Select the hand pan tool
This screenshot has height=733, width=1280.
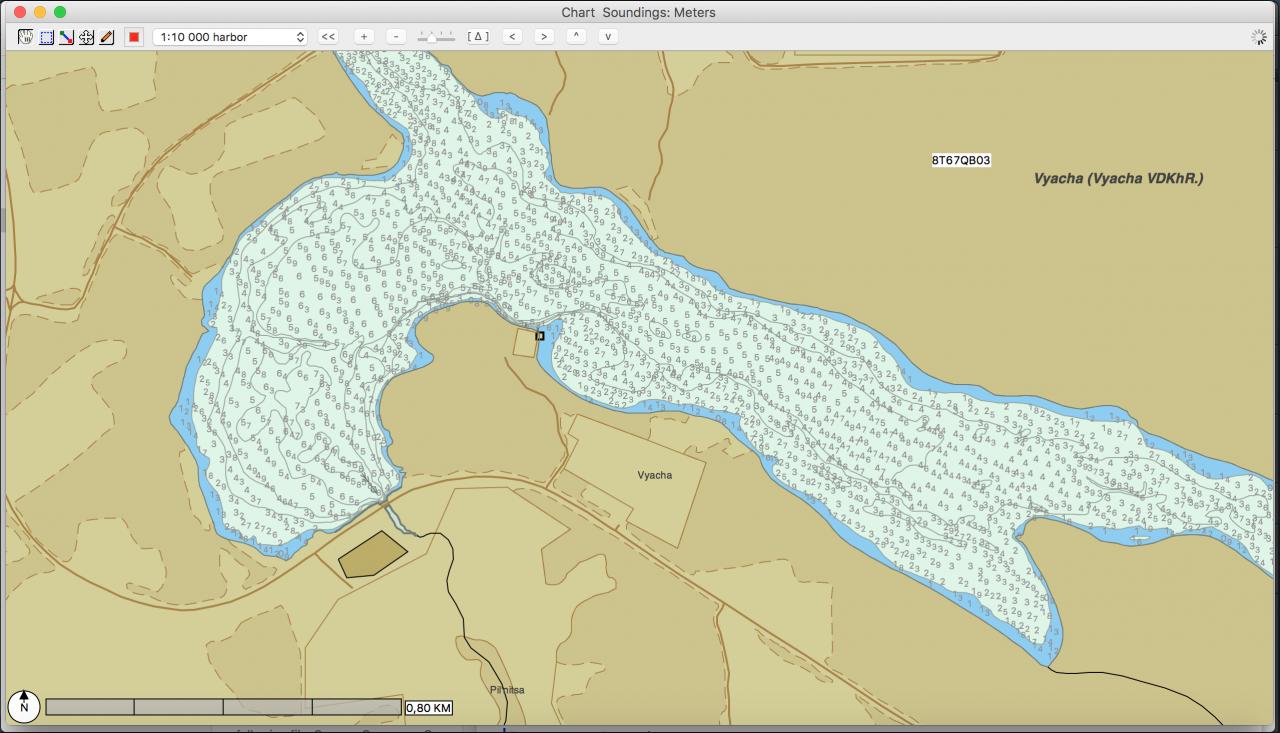click(26, 37)
